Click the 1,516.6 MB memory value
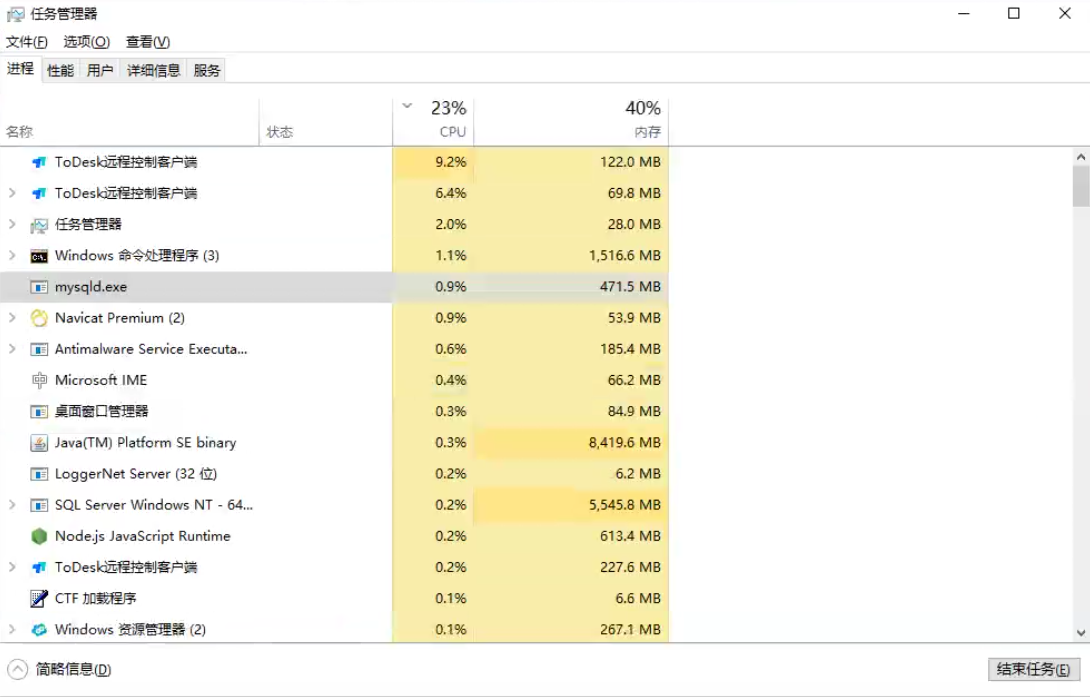This screenshot has height=697, width=1090. point(624,256)
